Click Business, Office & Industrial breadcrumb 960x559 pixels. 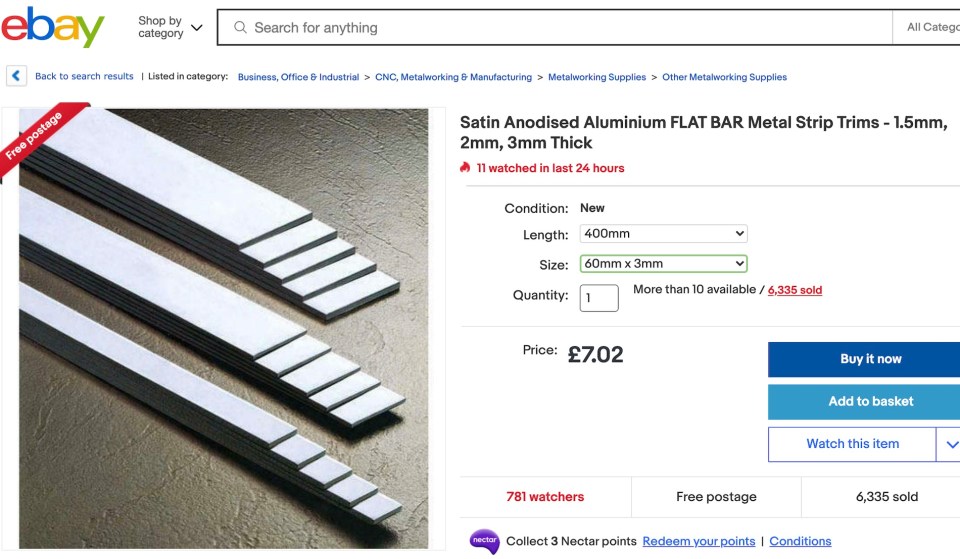coord(298,77)
